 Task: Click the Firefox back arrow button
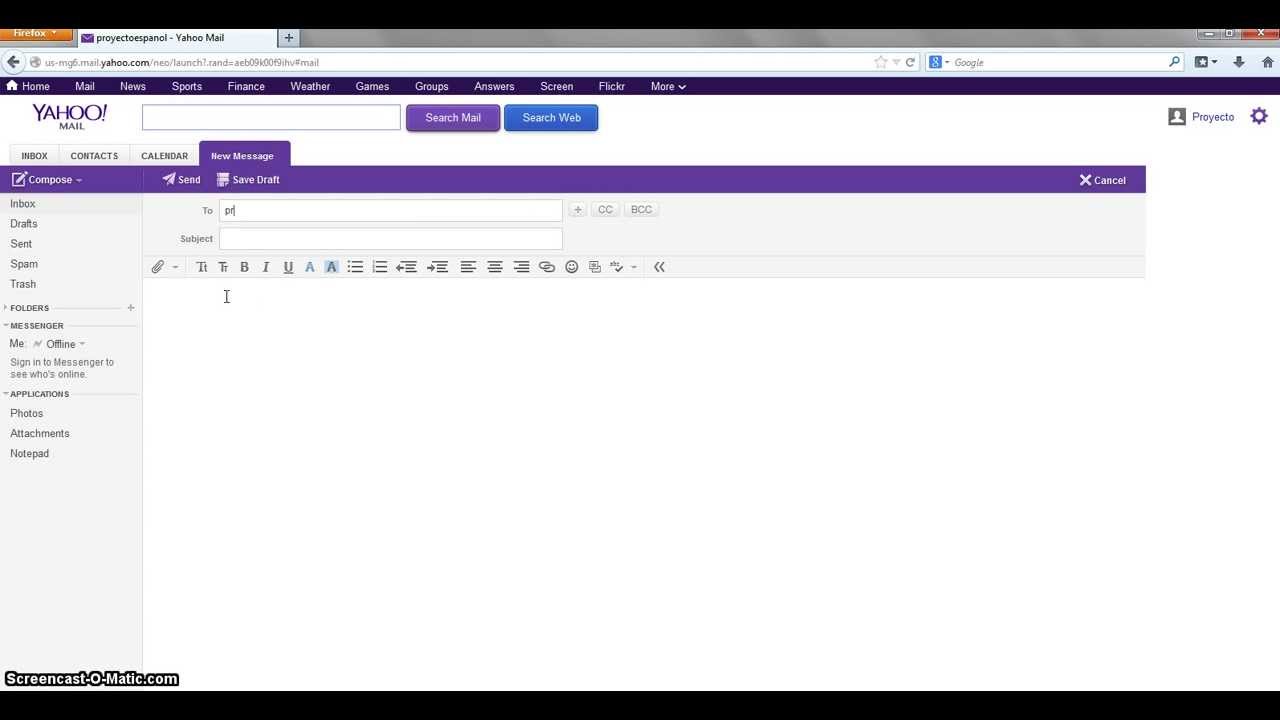pyautogui.click(x=13, y=62)
